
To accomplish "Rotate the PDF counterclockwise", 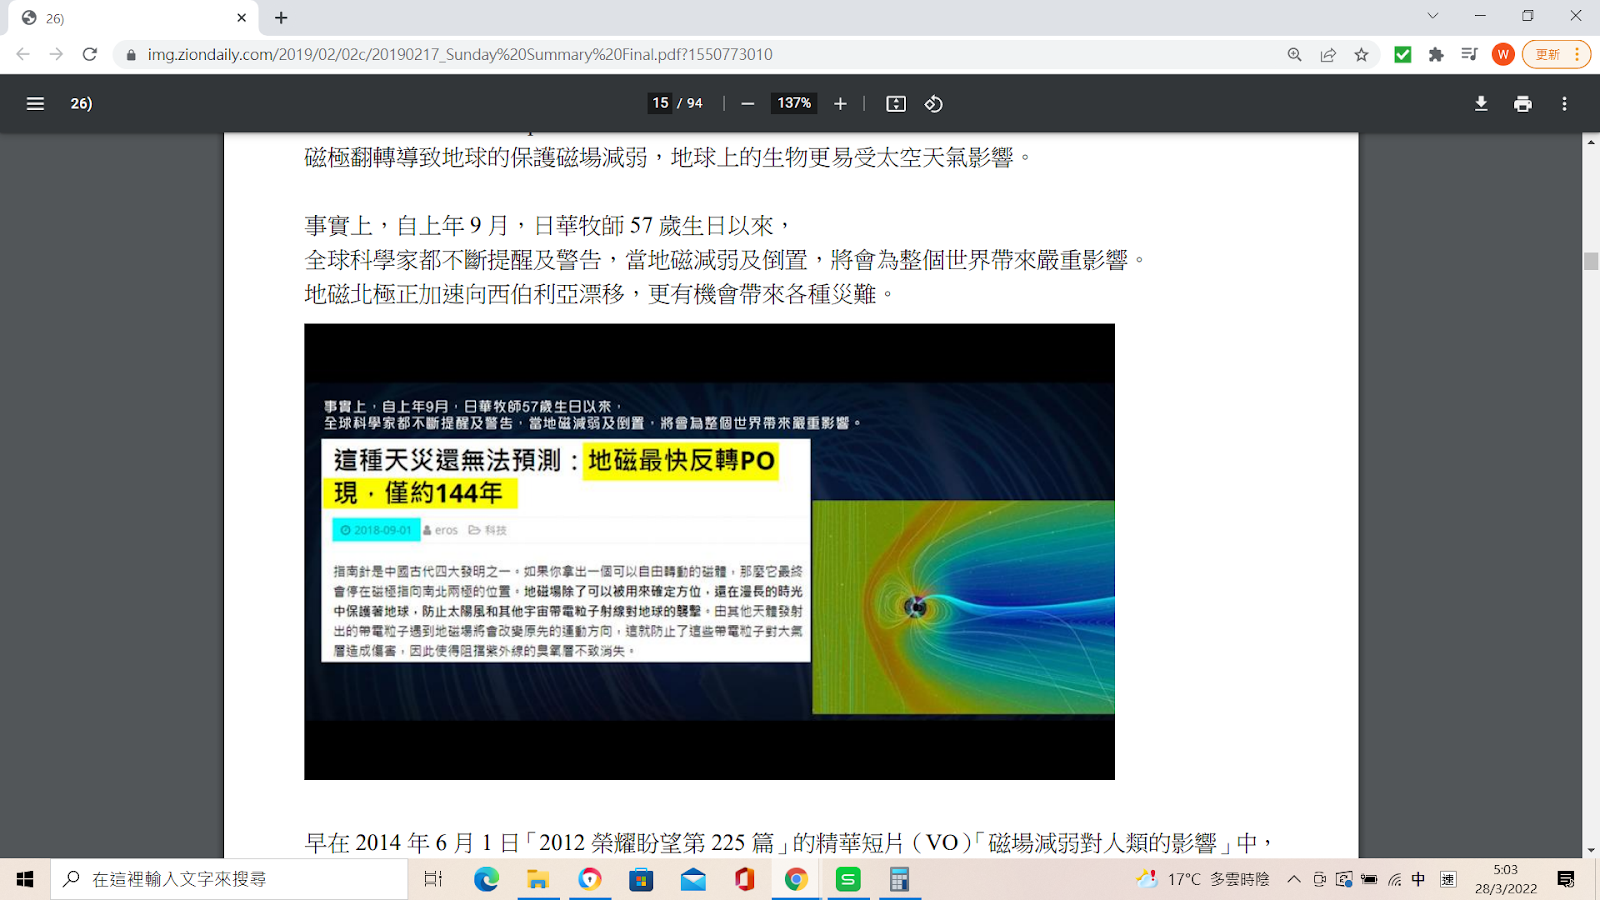I will (x=933, y=103).
